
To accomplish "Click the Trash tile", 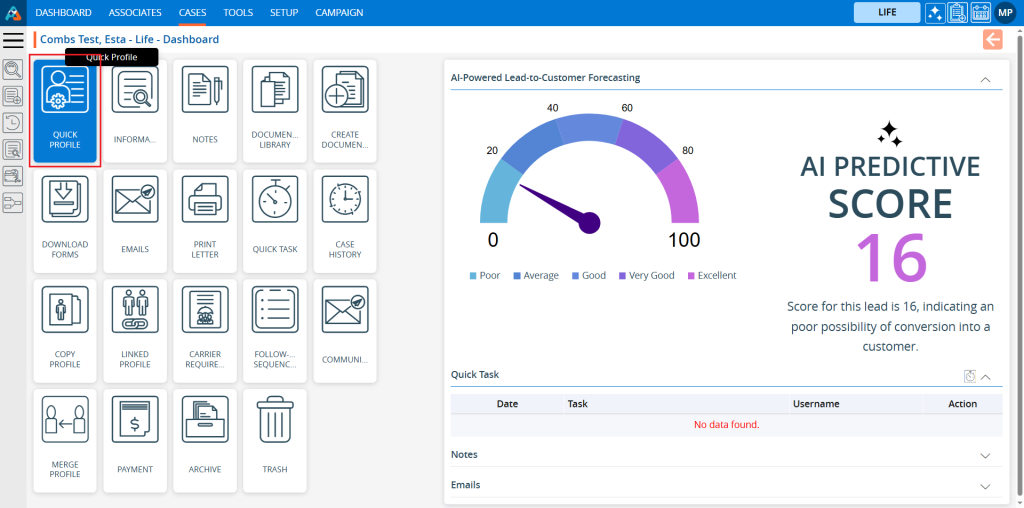I will (x=275, y=441).
